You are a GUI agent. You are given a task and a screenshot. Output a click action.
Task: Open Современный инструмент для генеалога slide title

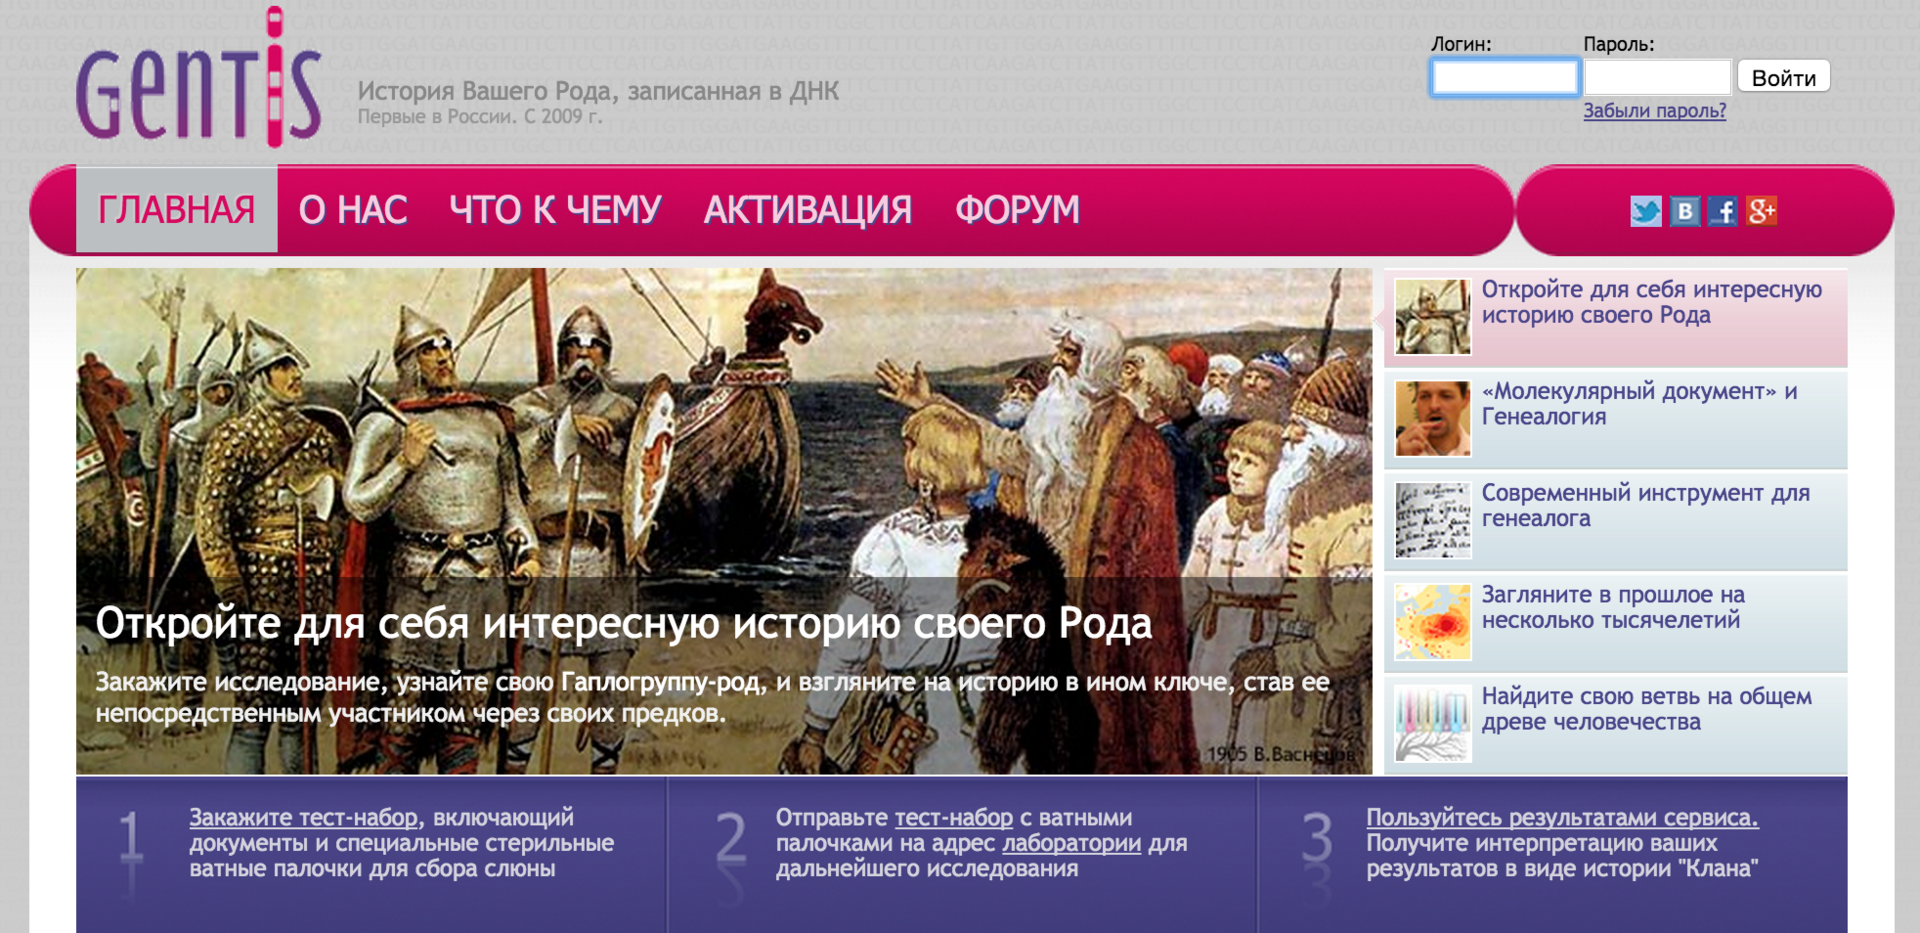(x=1646, y=506)
